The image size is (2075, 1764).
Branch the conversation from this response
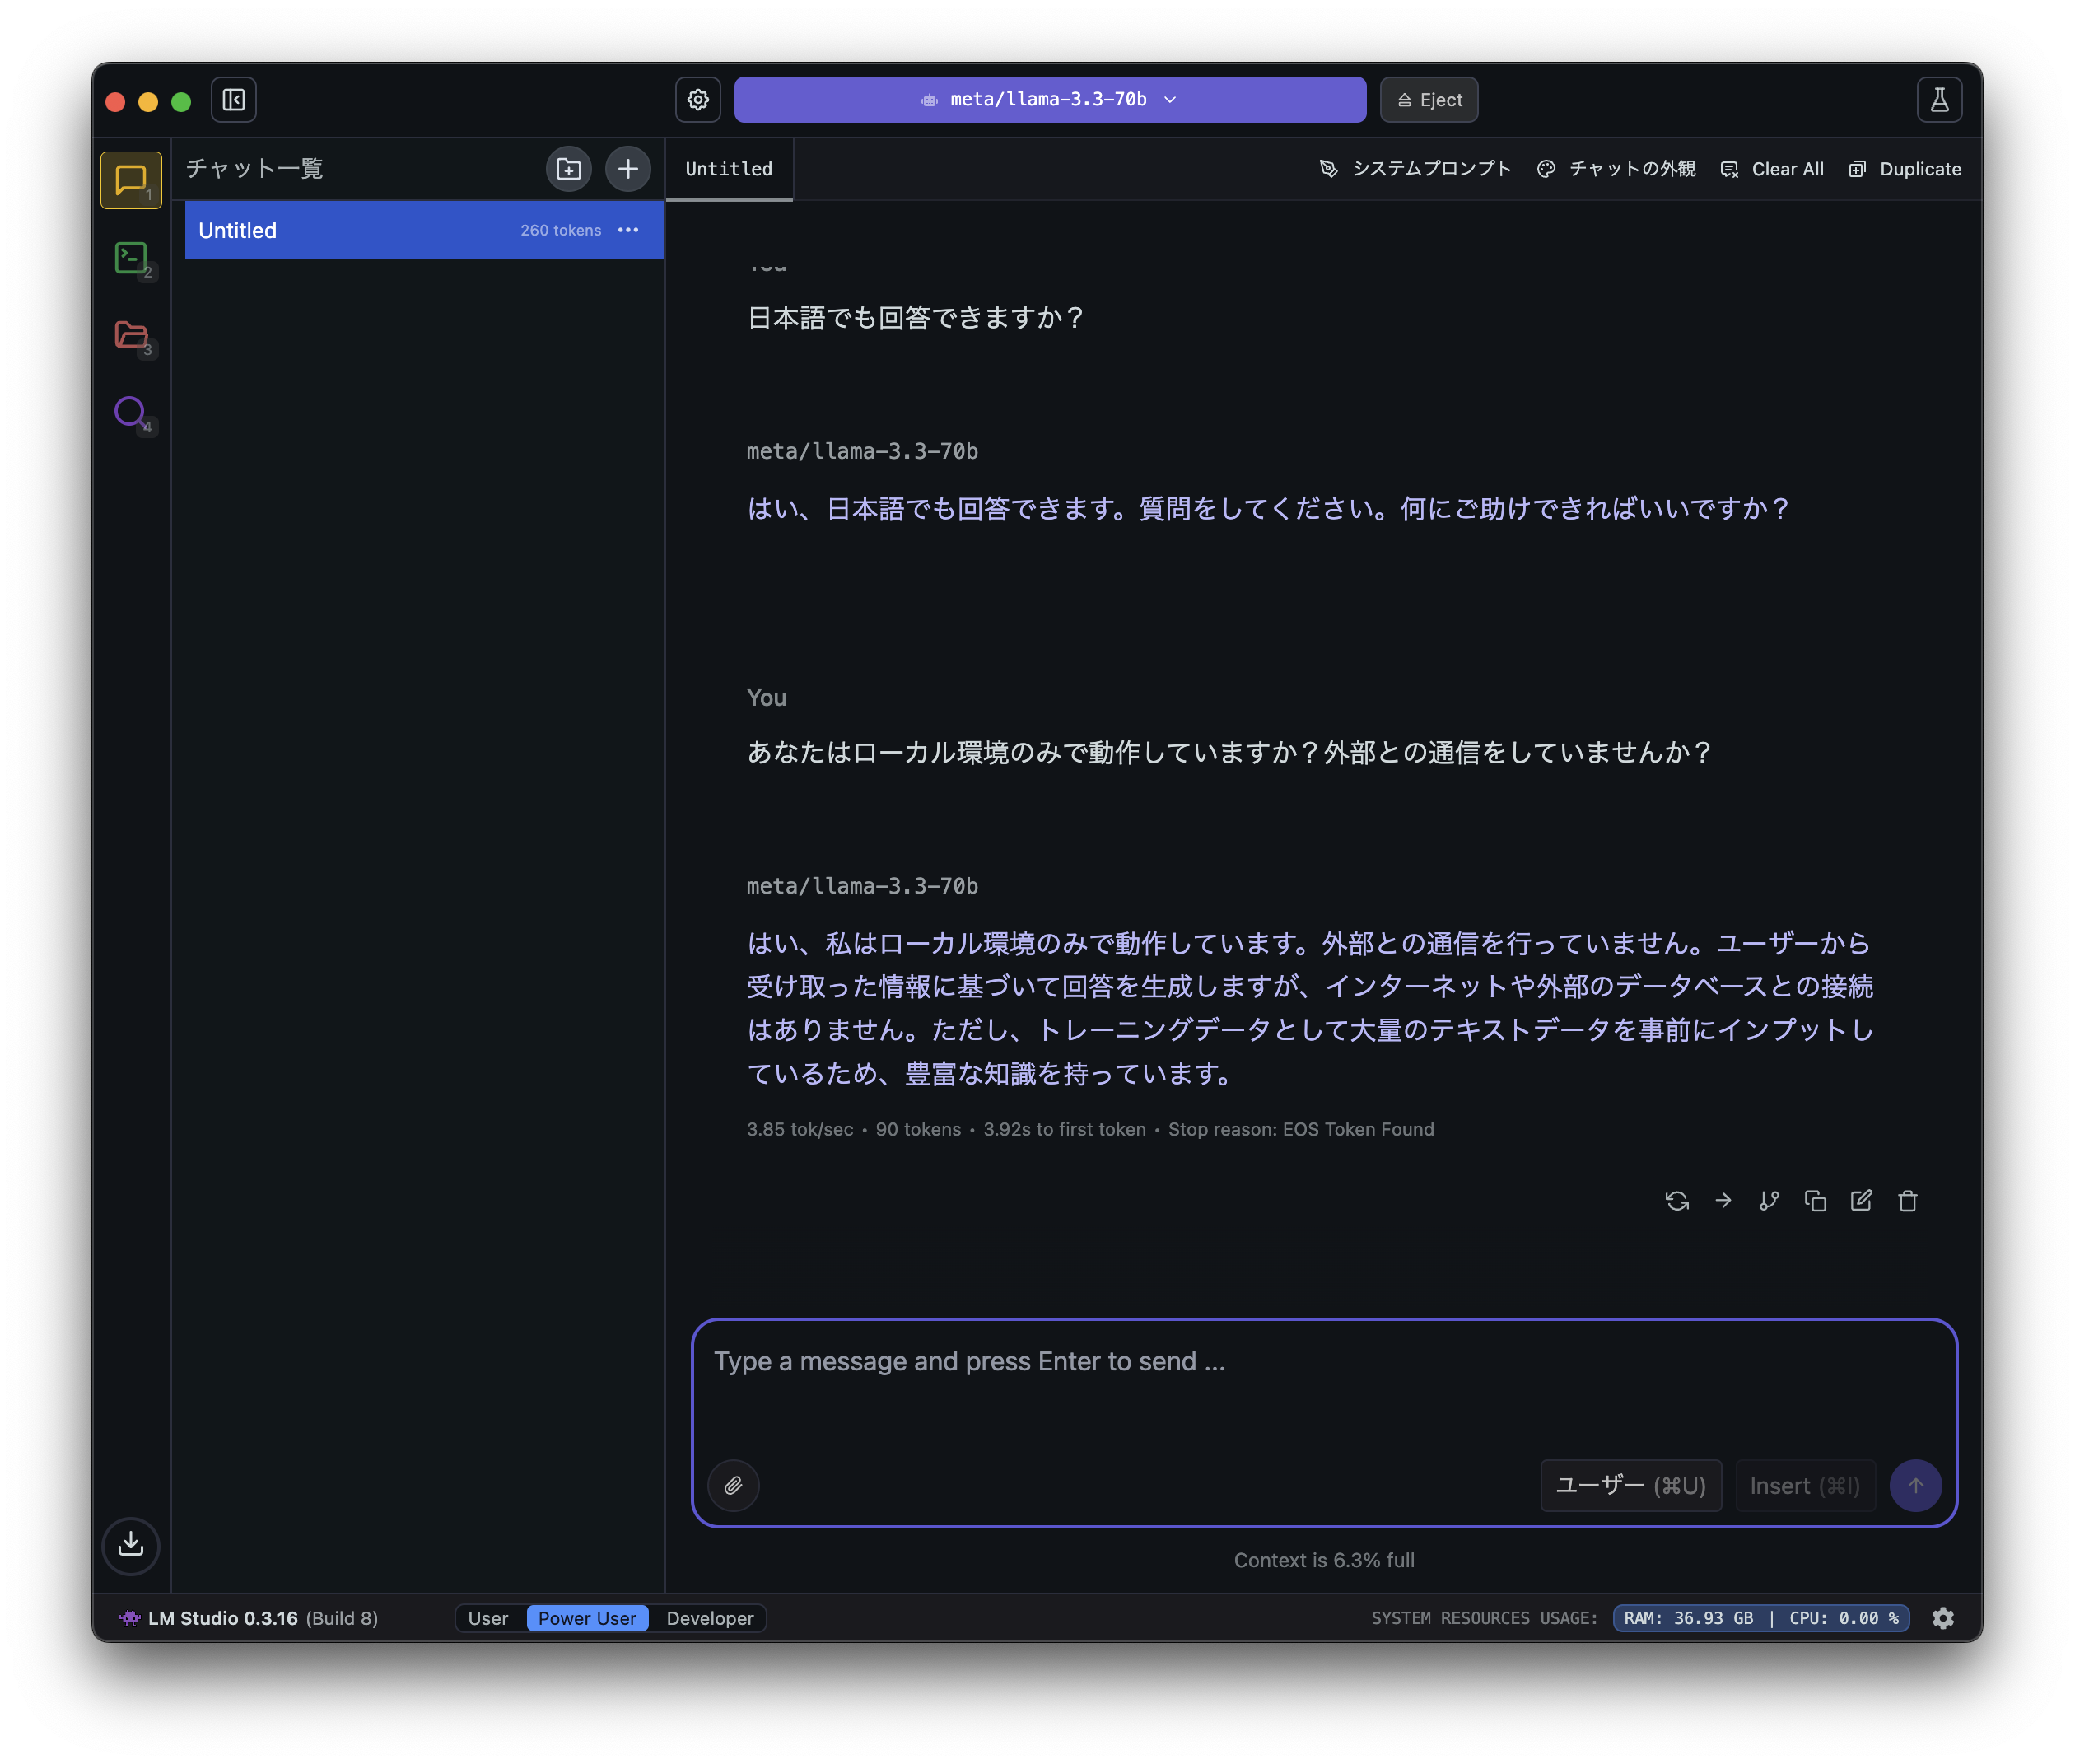click(1769, 1200)
